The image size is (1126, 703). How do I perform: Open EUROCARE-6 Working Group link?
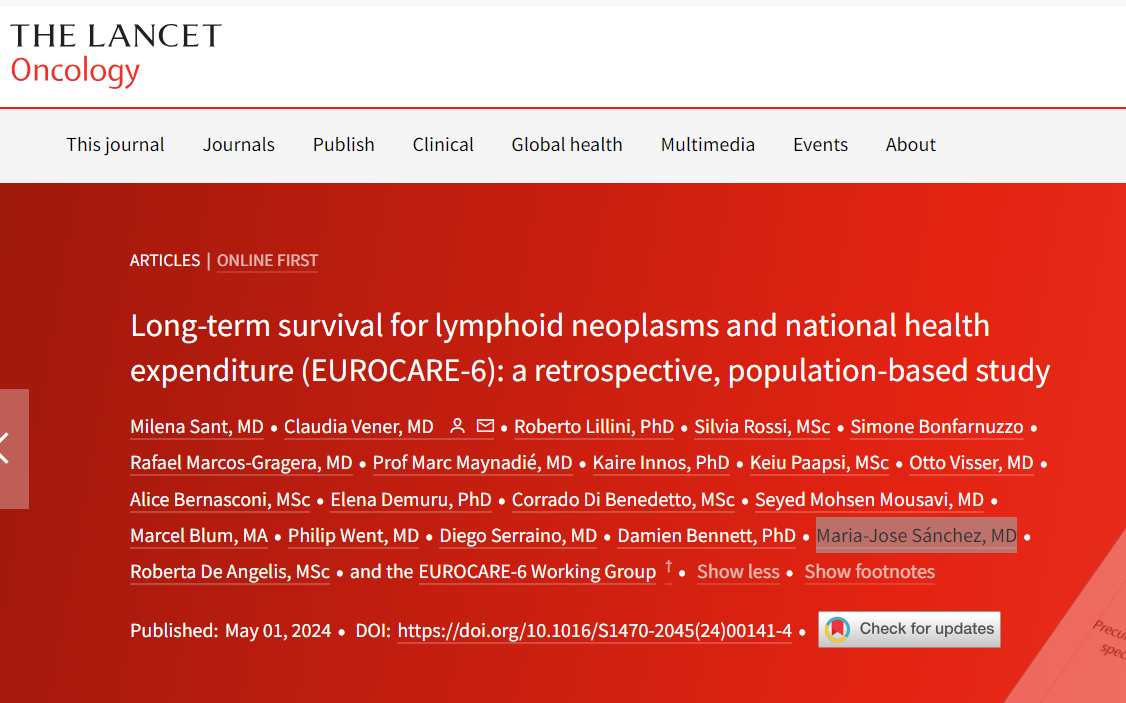(537, 572)
